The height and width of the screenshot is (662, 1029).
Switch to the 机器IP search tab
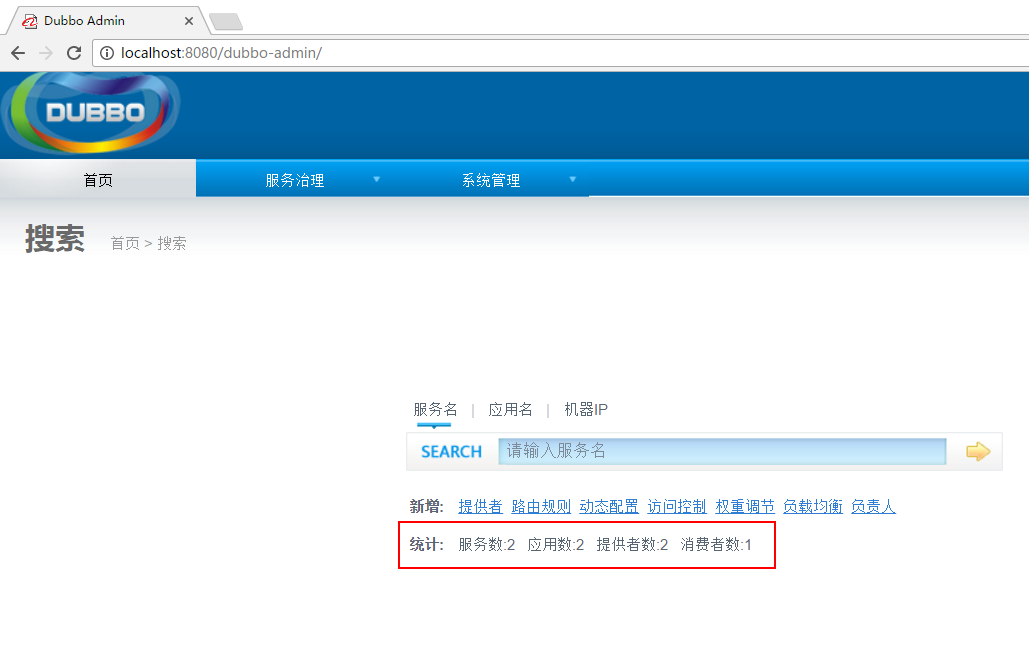pyautogui.click(x=585, y=410)
